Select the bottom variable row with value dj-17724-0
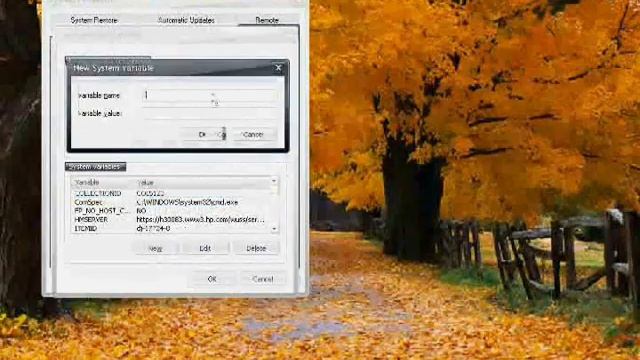 171,229
